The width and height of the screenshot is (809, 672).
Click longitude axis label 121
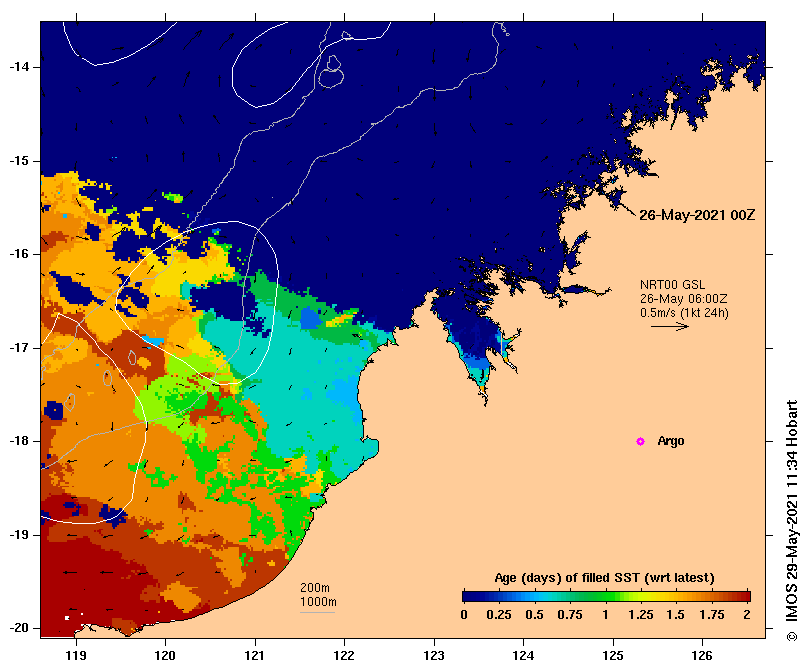[x=255, y=655]
